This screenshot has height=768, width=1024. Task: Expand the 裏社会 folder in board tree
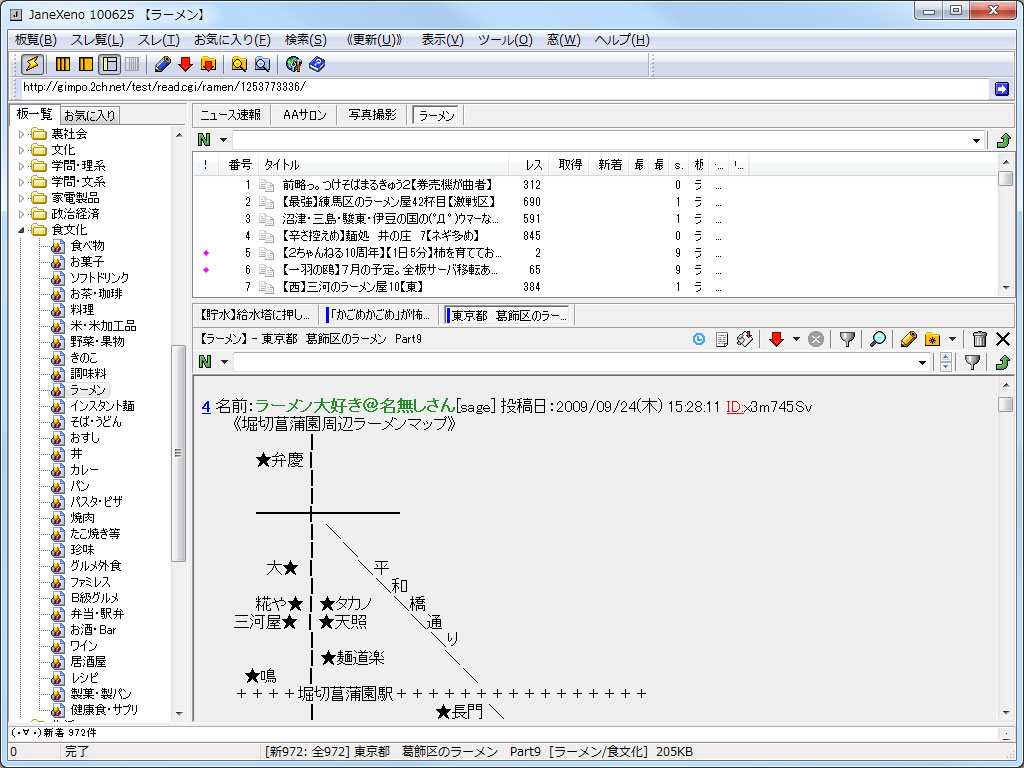pos(22,134)
